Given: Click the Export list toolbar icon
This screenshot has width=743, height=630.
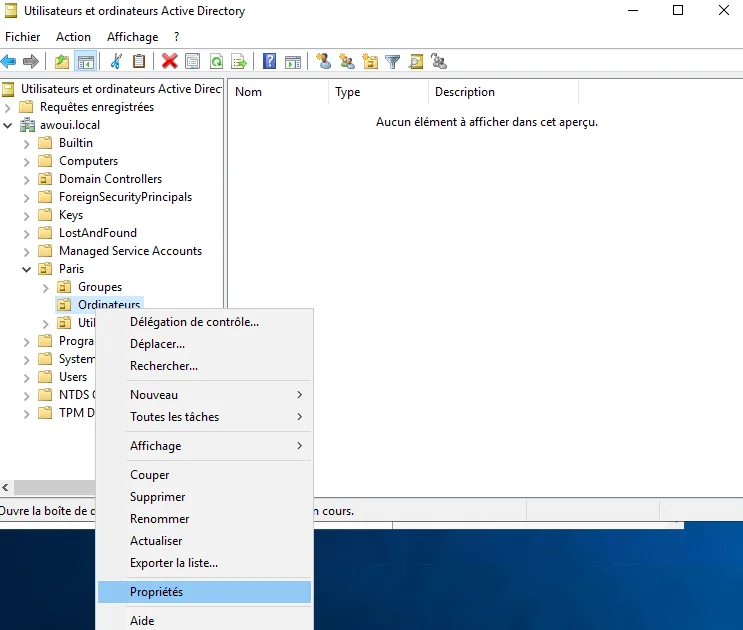Looking at the screenshot, I should [x=239, y=62].
